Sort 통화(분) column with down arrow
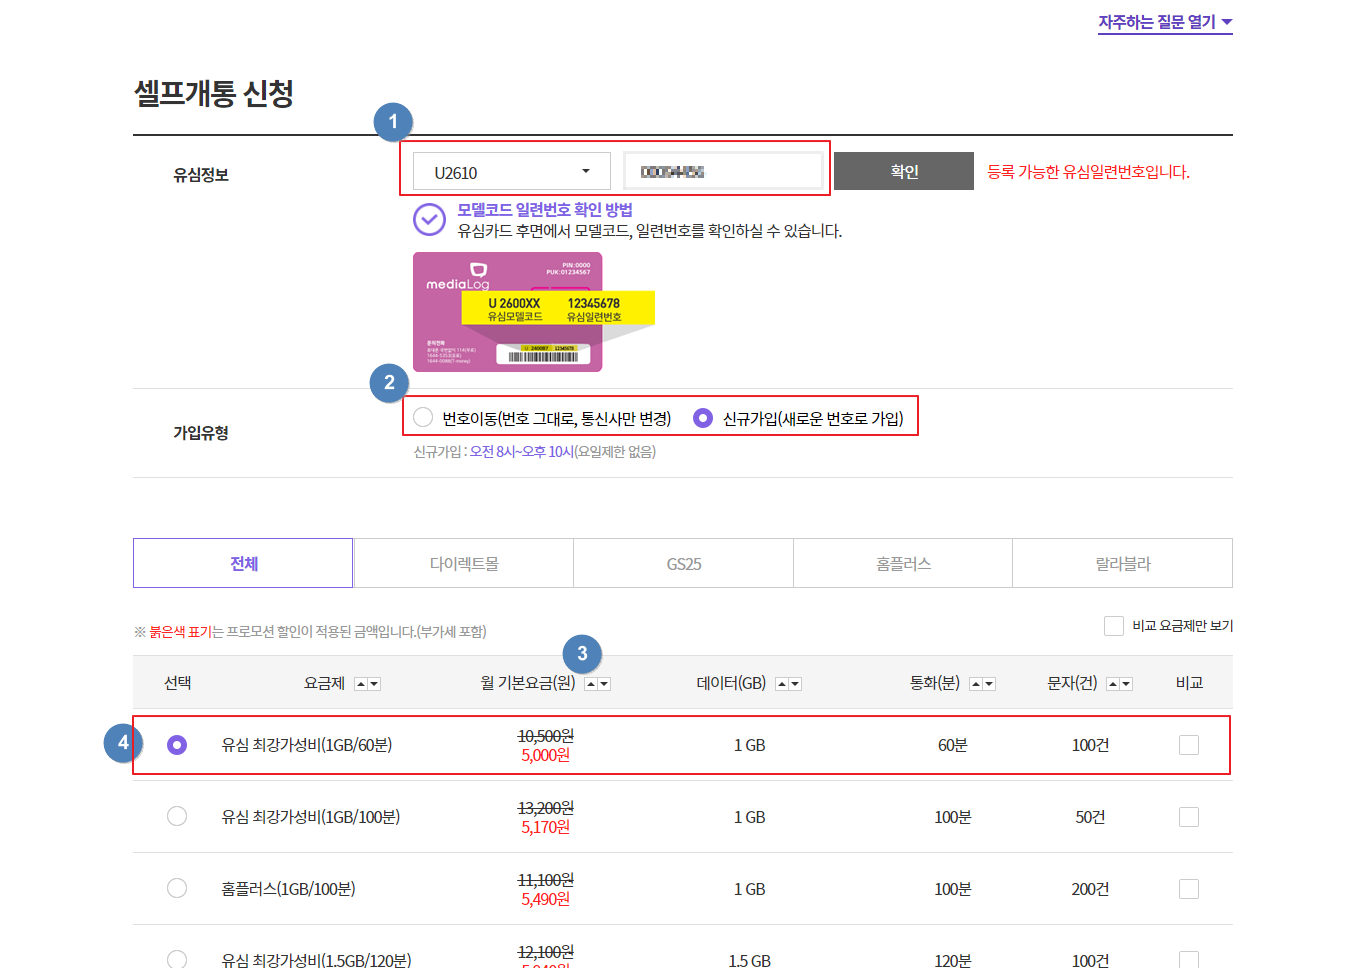This screenshot has width=1366, height=968. click(x=989, y=684)
